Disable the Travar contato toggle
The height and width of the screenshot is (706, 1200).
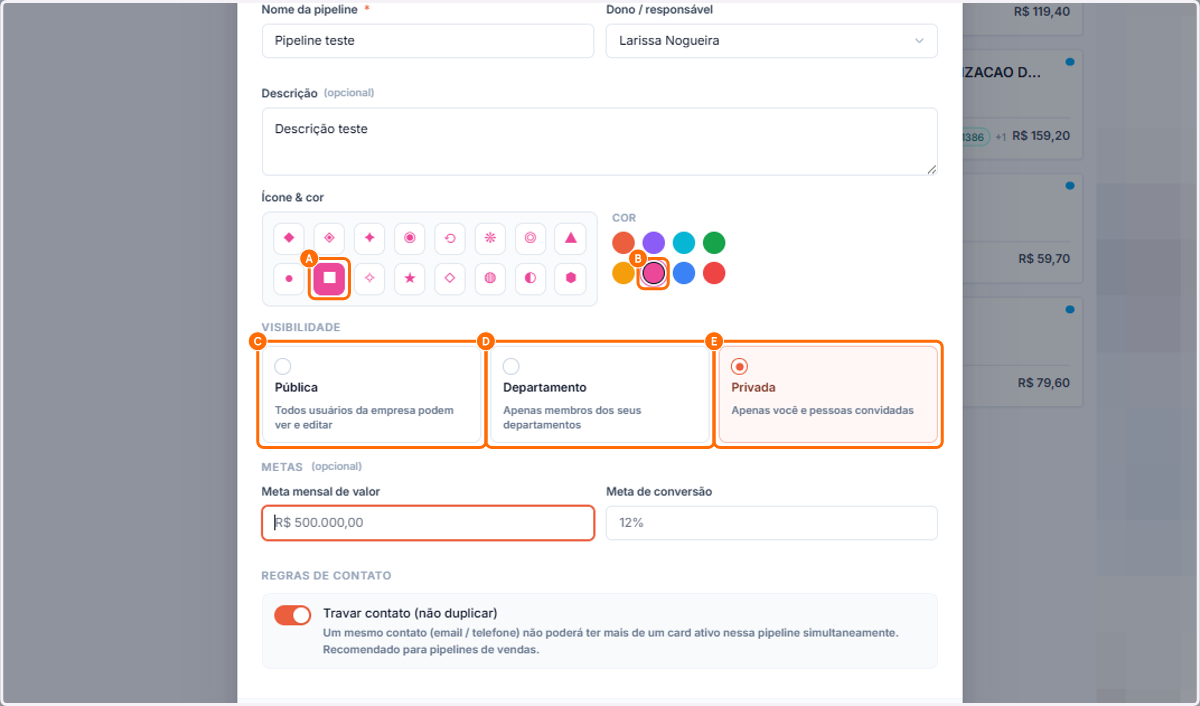click(x=293, y=615)
